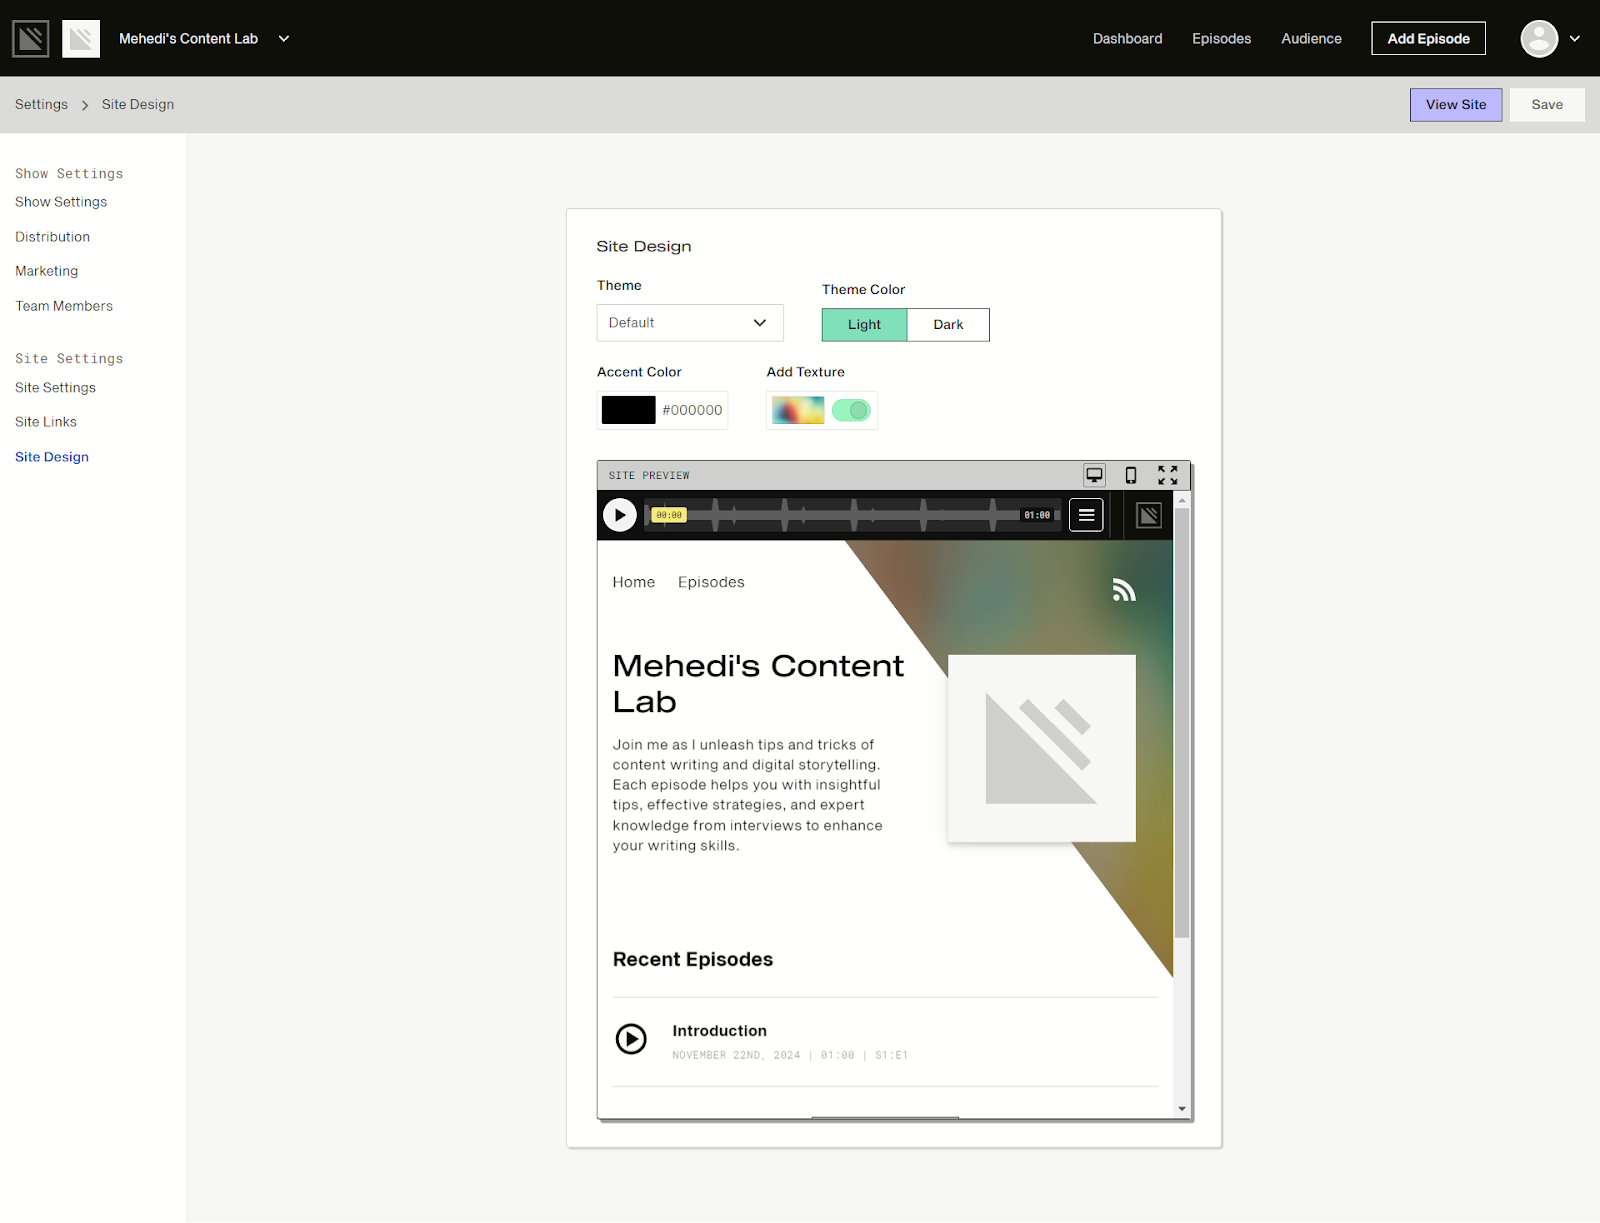Screen dimensions: 1600x1223
Task: Click the #000000 hex color input field
Action: point(692,410)
